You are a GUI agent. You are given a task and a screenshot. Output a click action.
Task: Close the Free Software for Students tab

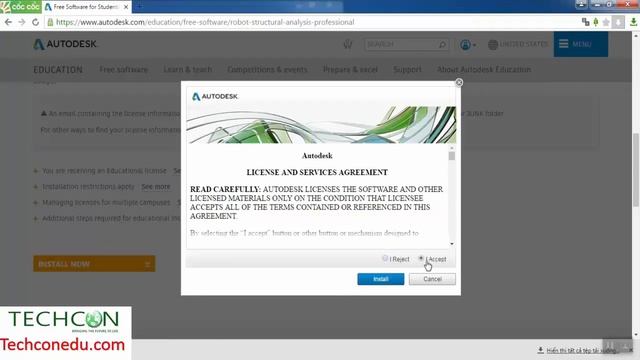click(x=126, y=7)
